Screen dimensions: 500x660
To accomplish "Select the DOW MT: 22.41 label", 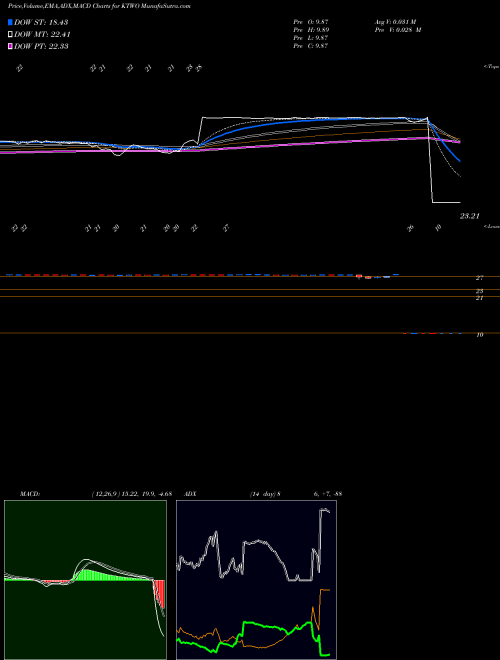I will pyautogui.click(x=42, y=35).
